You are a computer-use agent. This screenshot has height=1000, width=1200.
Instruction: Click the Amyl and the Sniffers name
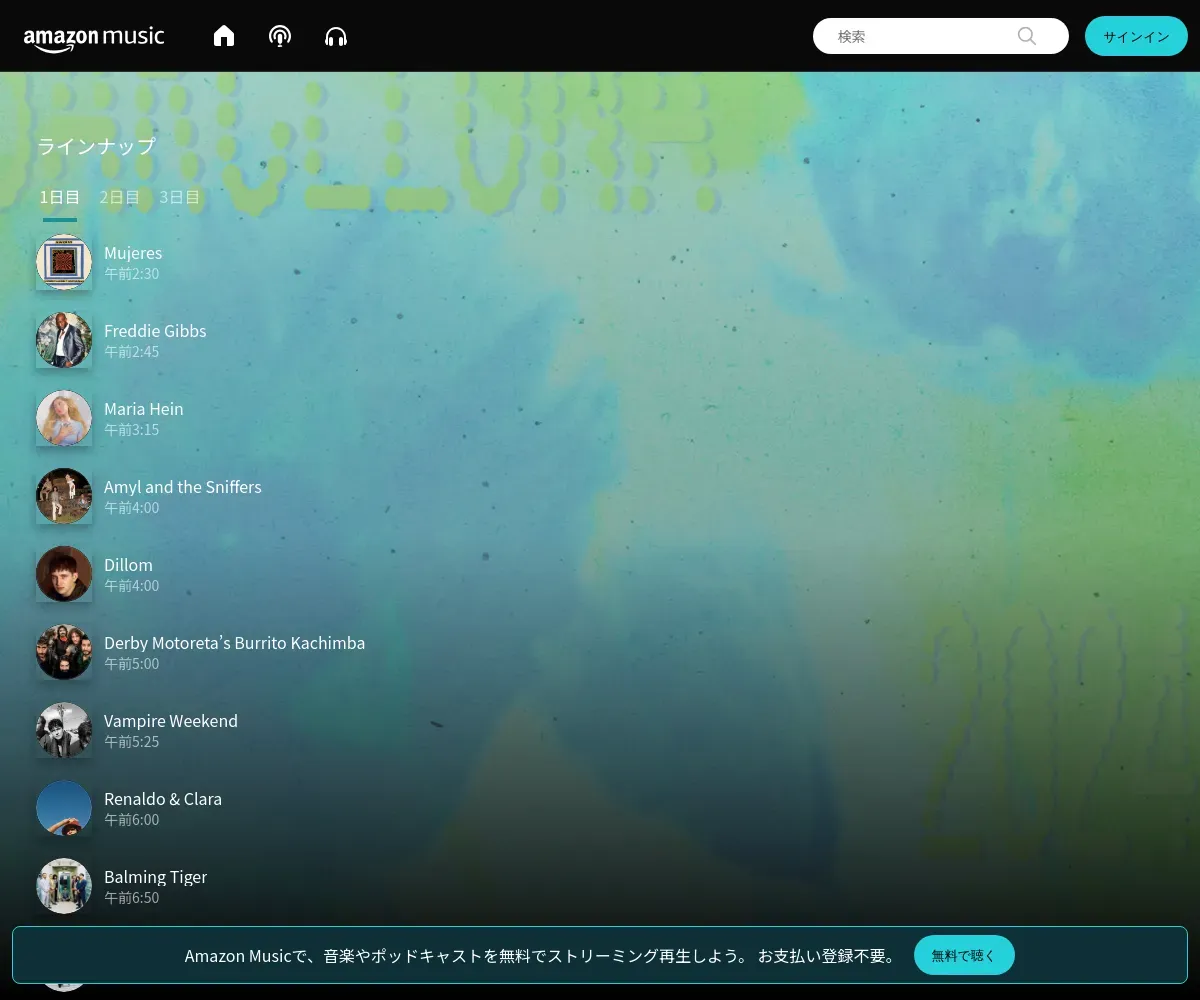[x=183, y=487]
